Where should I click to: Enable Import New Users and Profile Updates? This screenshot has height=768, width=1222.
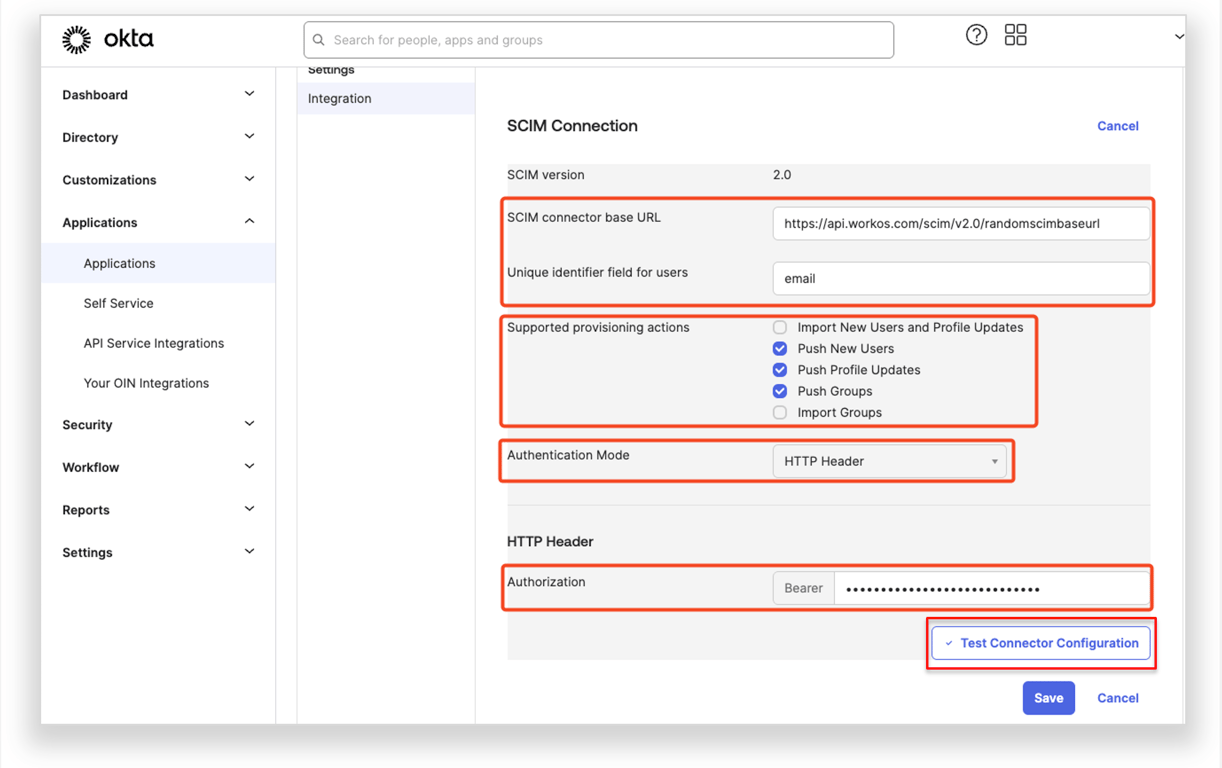click(780, 327)
